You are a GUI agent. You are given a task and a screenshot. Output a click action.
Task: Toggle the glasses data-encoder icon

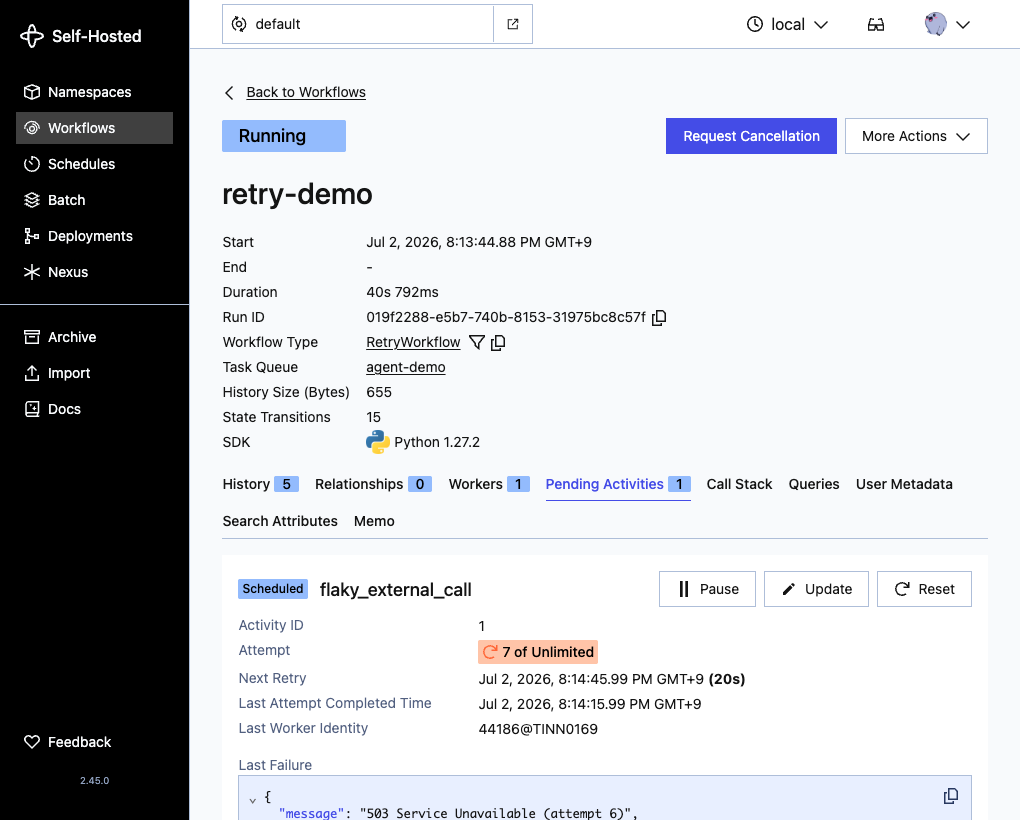pos(876,25)
